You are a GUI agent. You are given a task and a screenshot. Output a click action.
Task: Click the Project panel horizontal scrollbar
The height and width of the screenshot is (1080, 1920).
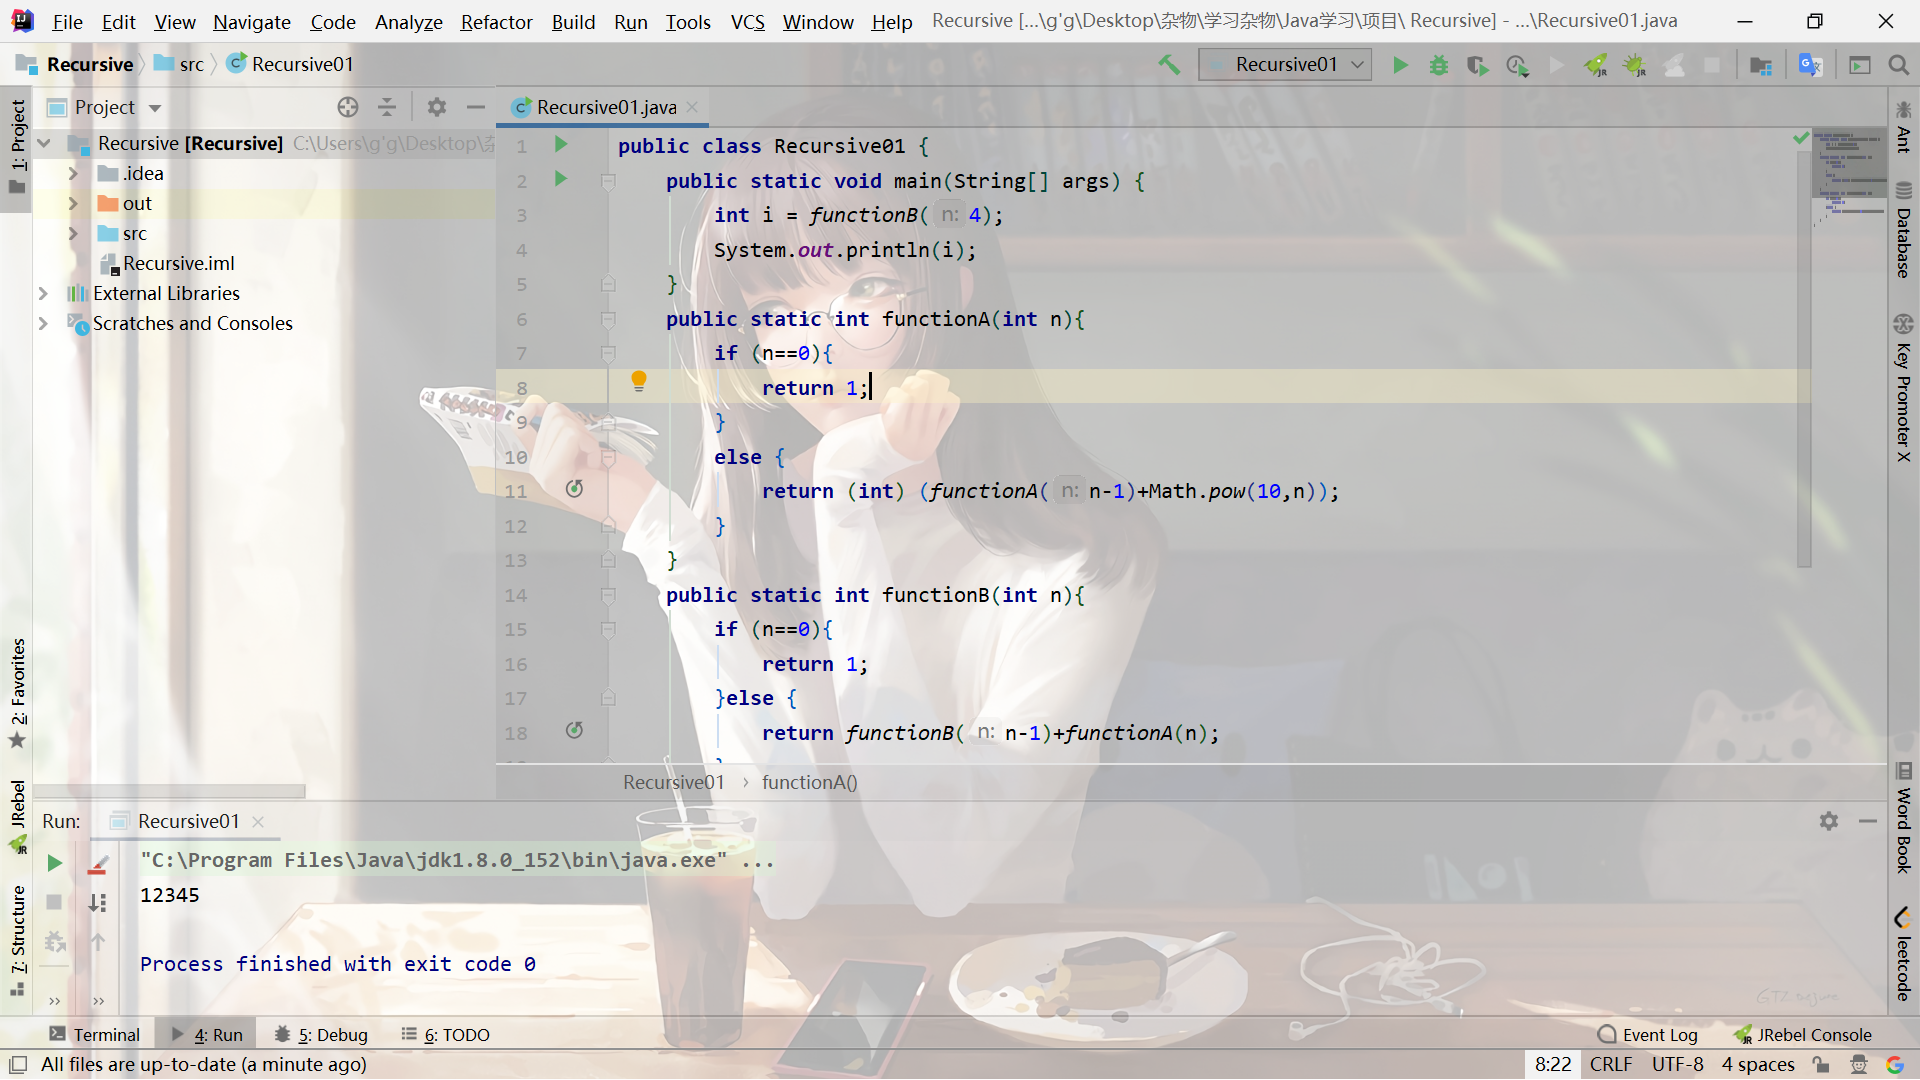(170, 791)
